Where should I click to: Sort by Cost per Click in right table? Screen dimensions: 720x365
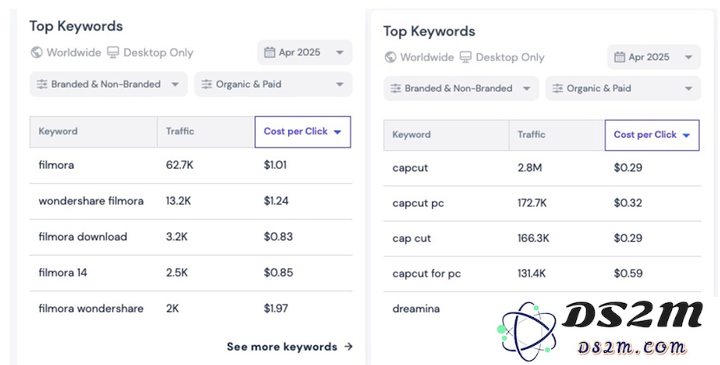click(652, 135)
